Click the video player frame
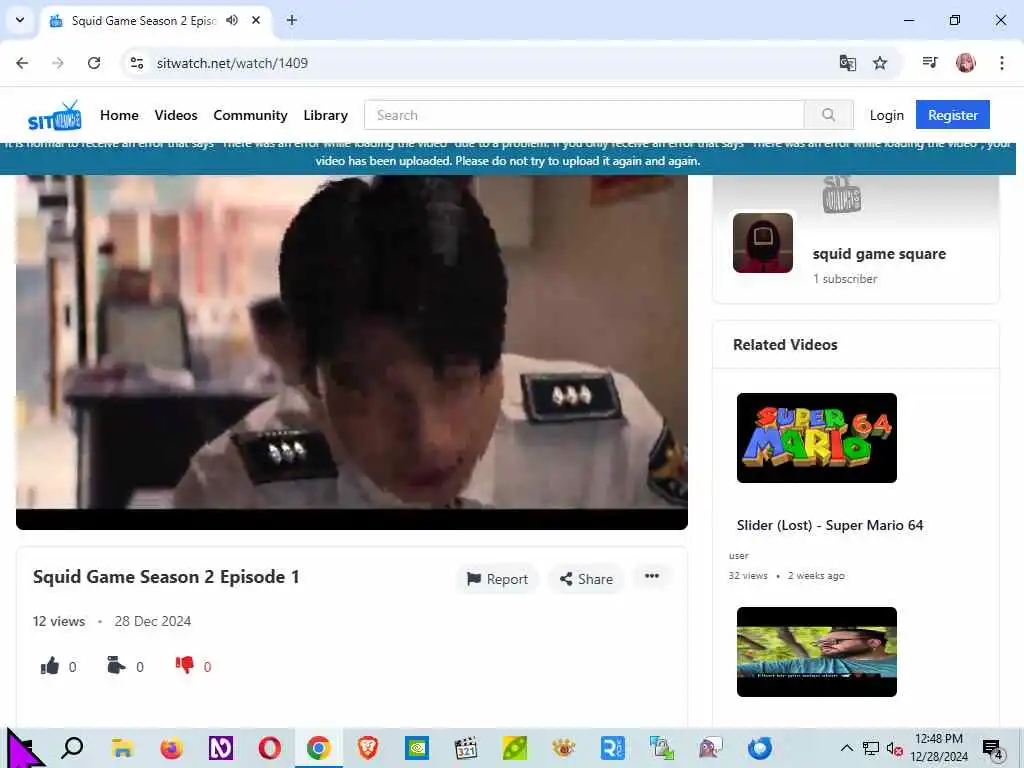 (351, 351)
